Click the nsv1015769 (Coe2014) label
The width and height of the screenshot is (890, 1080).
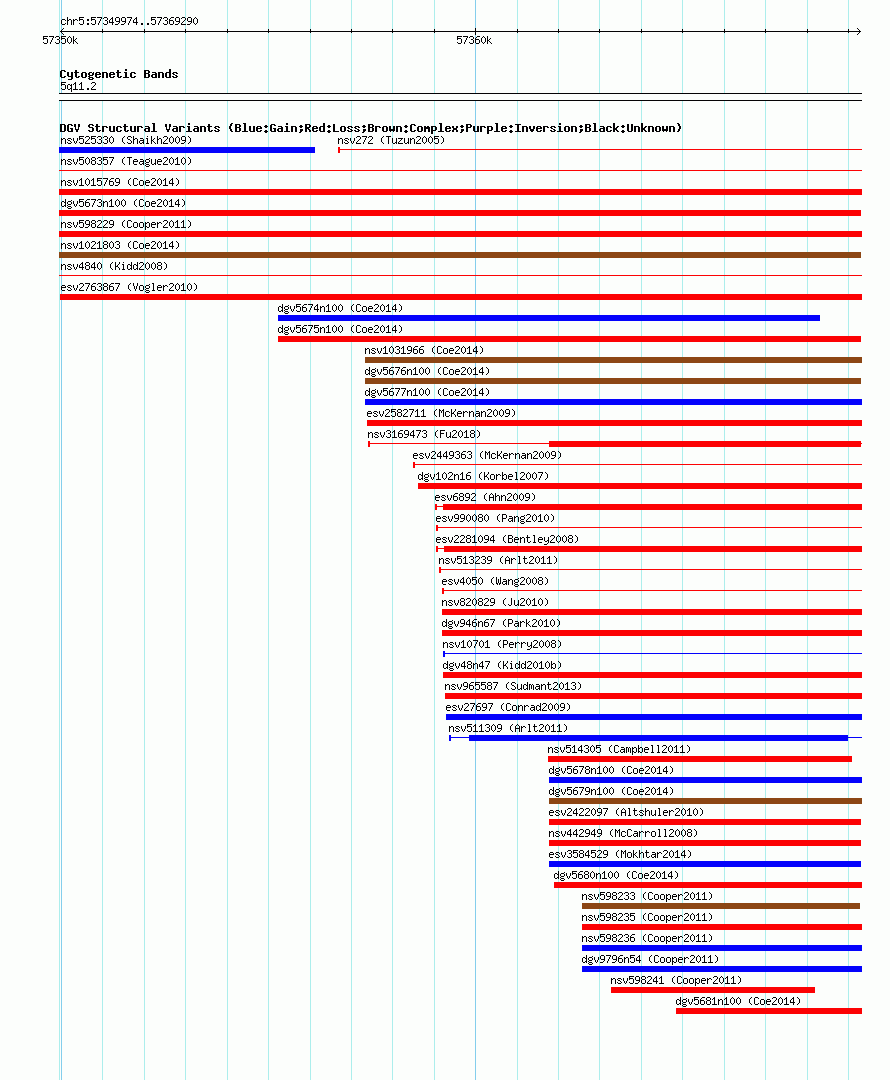pyautogui.click(x=120, y=183)
